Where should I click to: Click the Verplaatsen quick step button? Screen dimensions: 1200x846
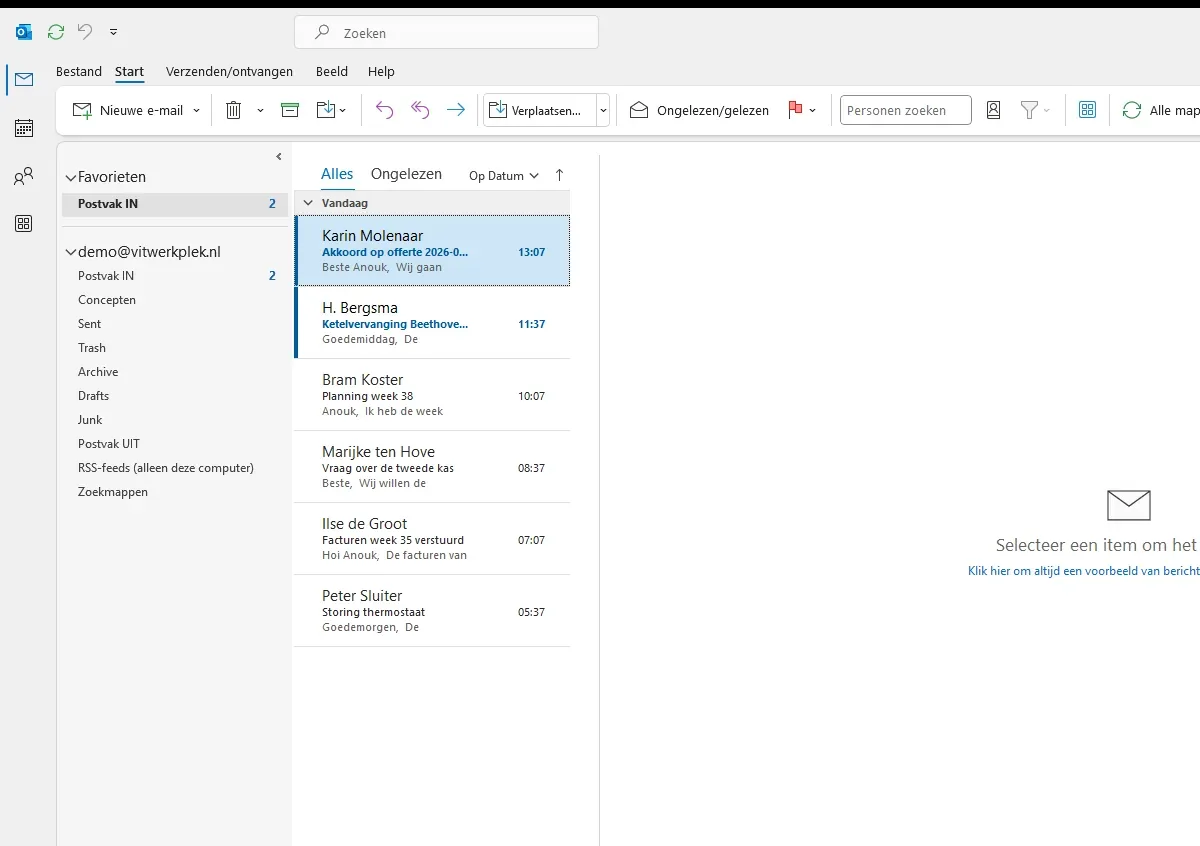[x=540, y=110]
